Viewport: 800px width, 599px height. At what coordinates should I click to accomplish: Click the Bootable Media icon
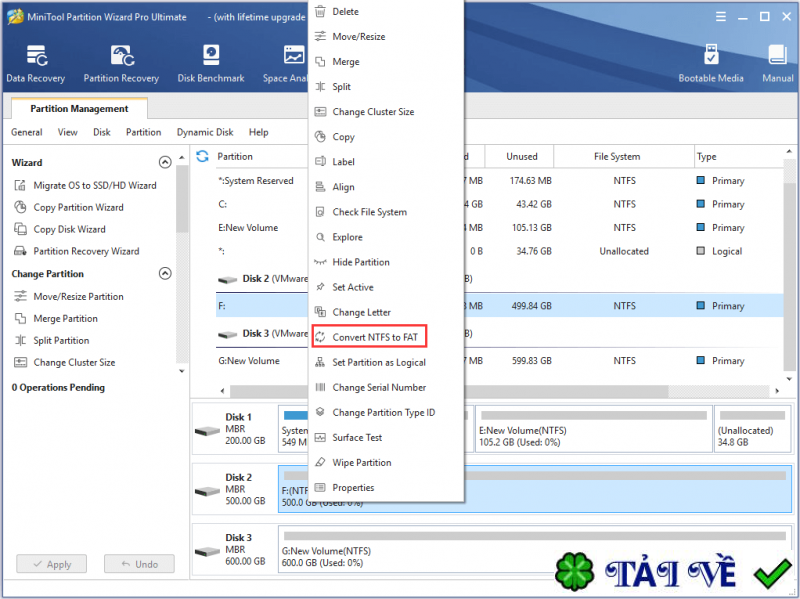[711, 63]
